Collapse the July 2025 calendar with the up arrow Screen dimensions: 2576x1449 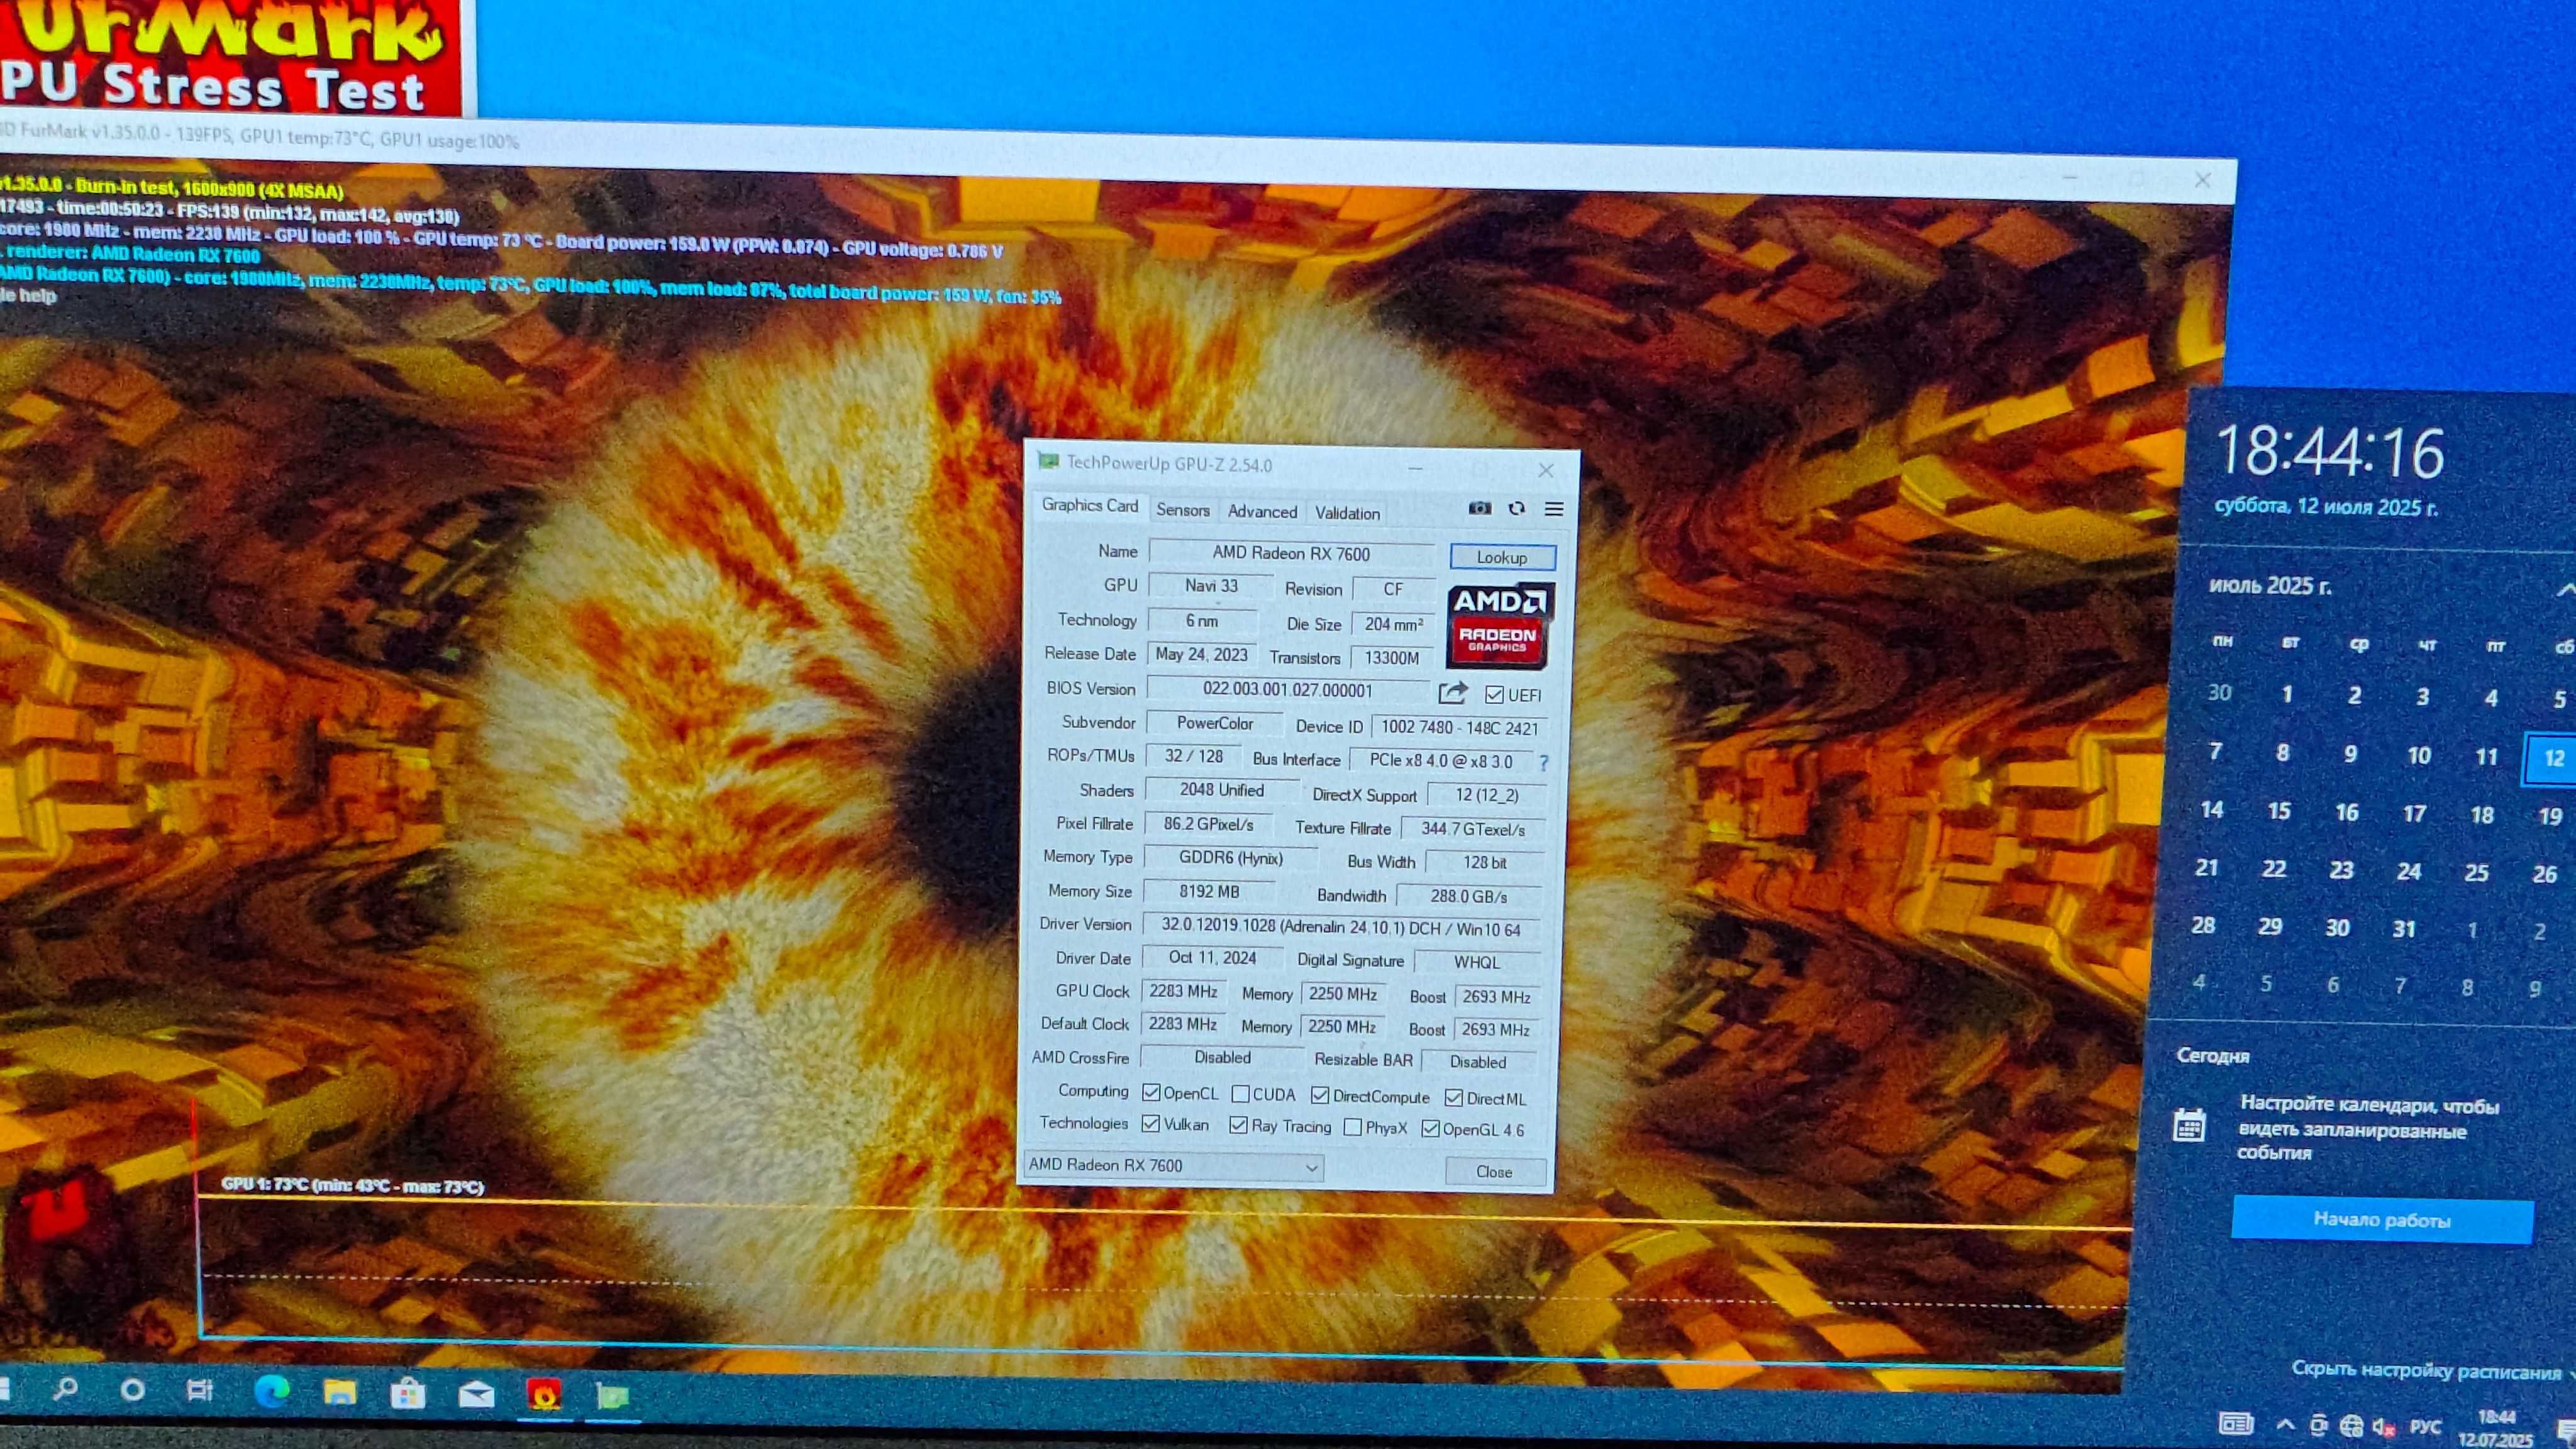tap(2565, 589)
